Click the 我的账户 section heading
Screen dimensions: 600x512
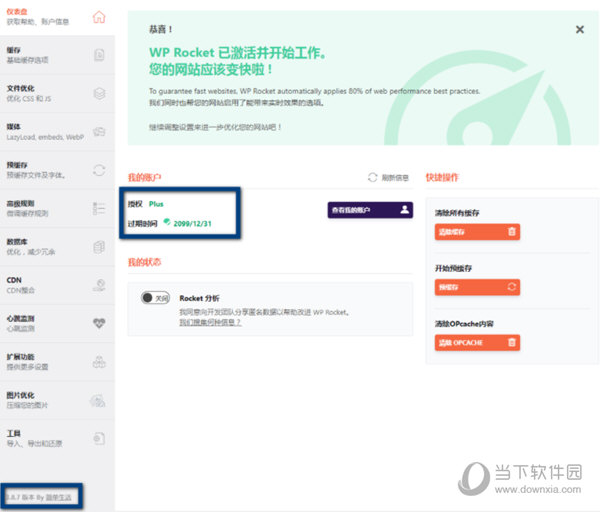point(144,178)
